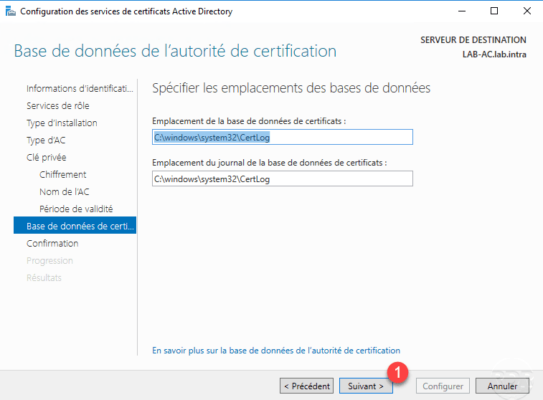Screen dimensions: 543x400
Task: Open the Période de validité sub-step
Action: click(x=76, y=209)
